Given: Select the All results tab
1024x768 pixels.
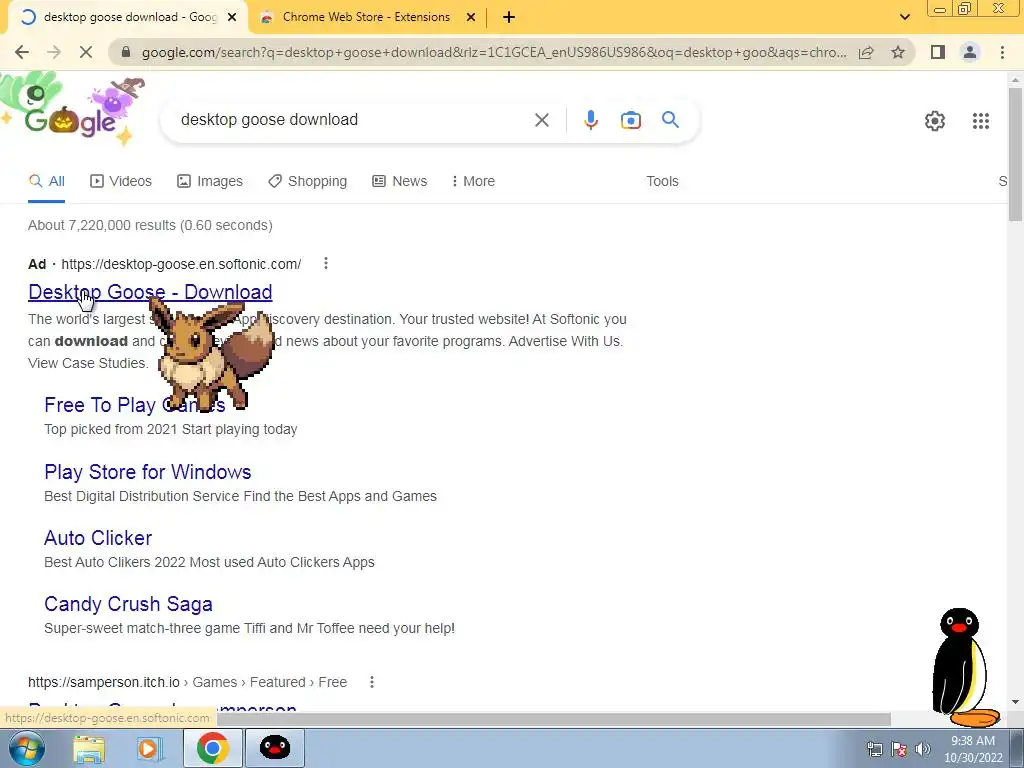Looking at the screenshot, I should point(46,181).
